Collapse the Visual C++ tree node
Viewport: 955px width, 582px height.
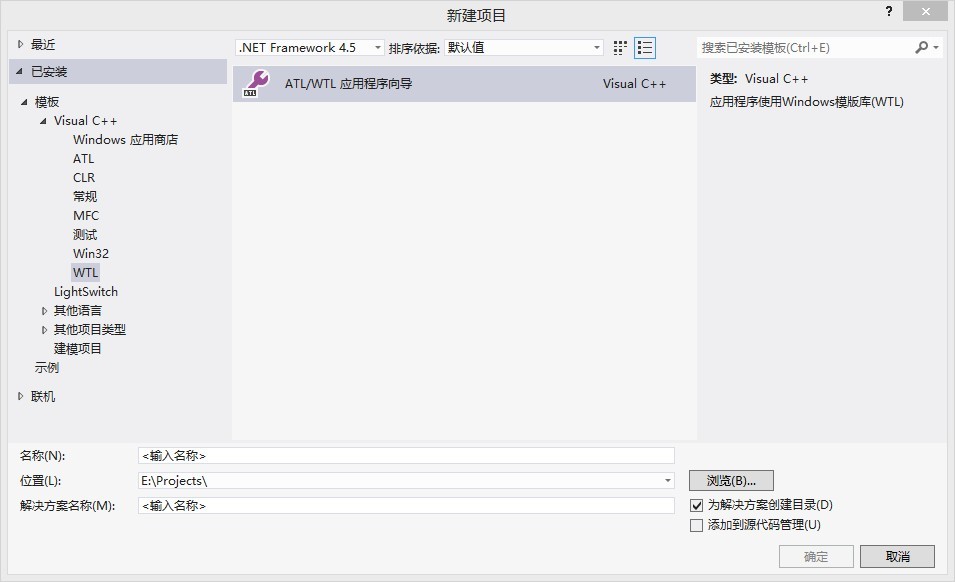[43, 121]
